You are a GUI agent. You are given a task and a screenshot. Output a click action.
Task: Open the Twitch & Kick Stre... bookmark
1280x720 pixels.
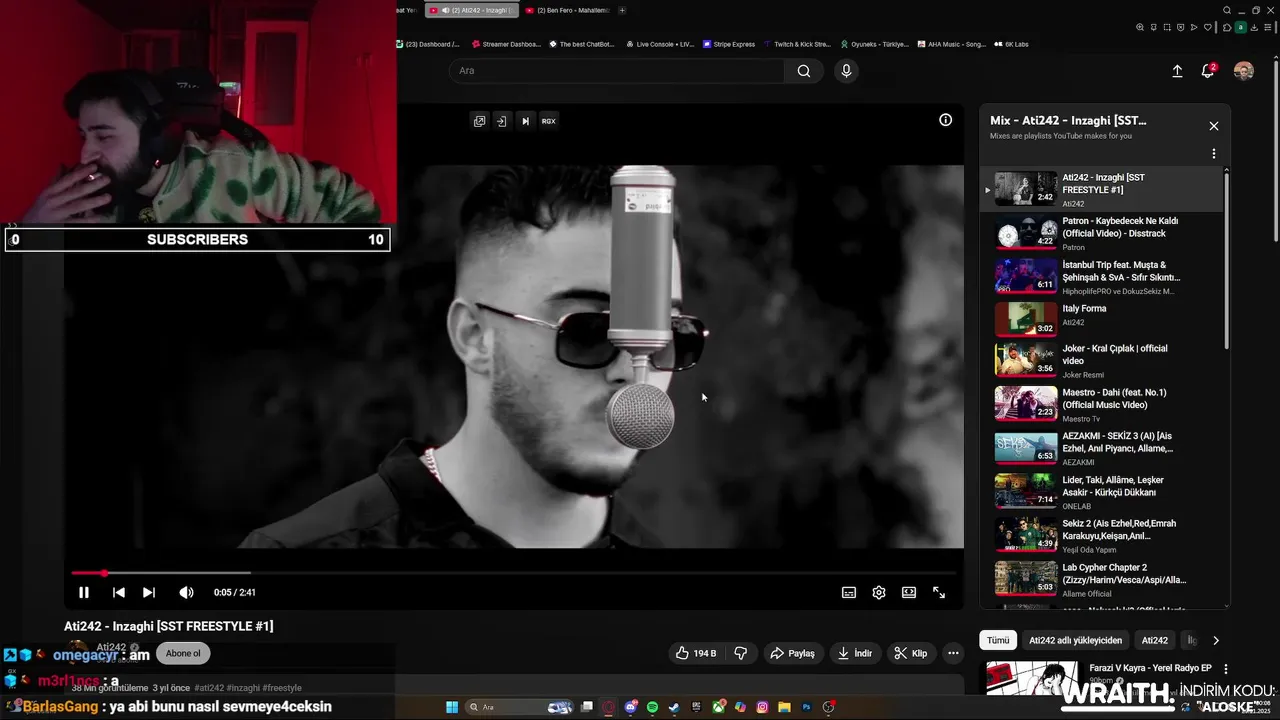point(797,44)
